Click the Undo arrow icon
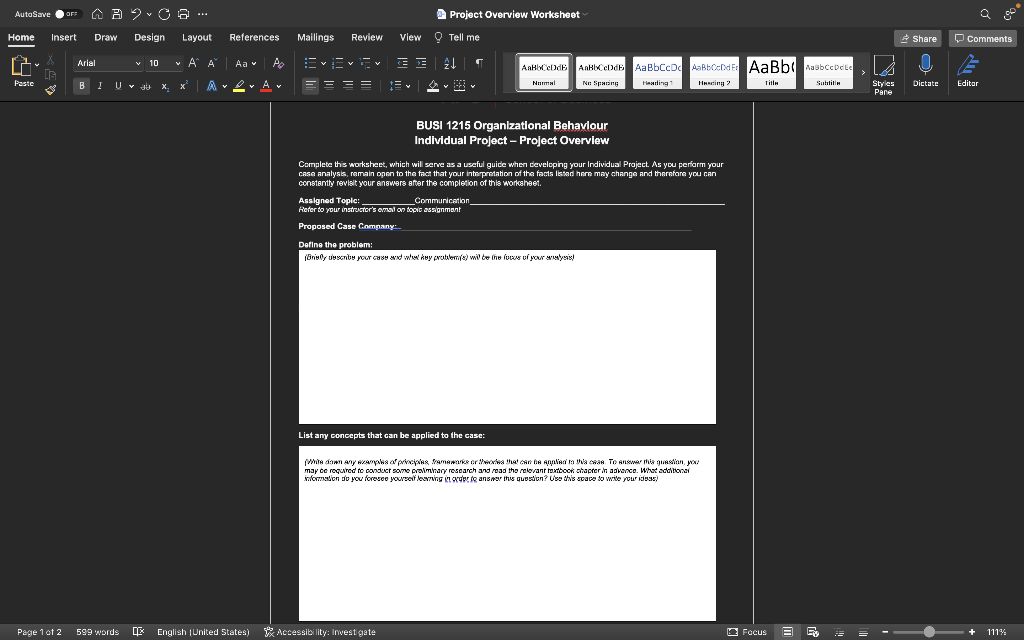The height and width of the screenshot is (640, 1024). coord(136,14)
